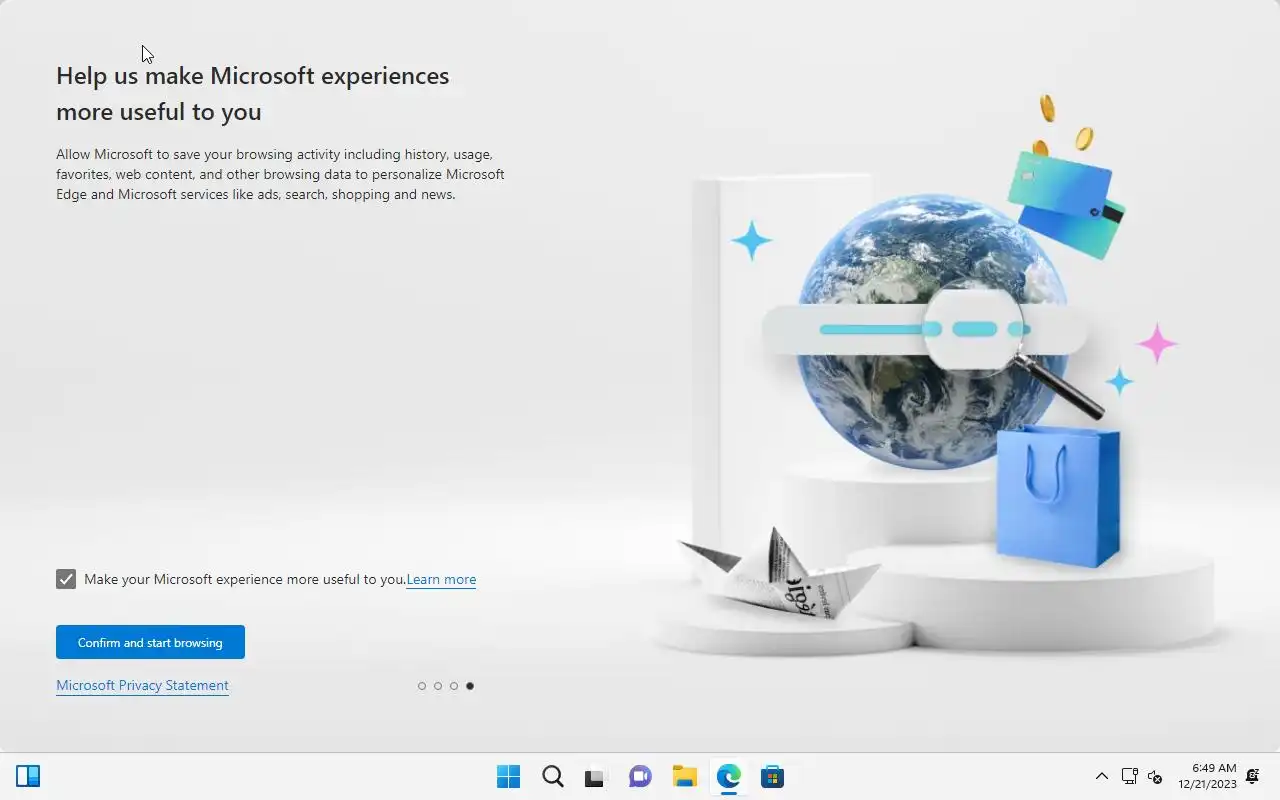Uncheck Make your Microsoft experience more useful
The height and width of the screenshot is (800, 1280).
(66, 579)
